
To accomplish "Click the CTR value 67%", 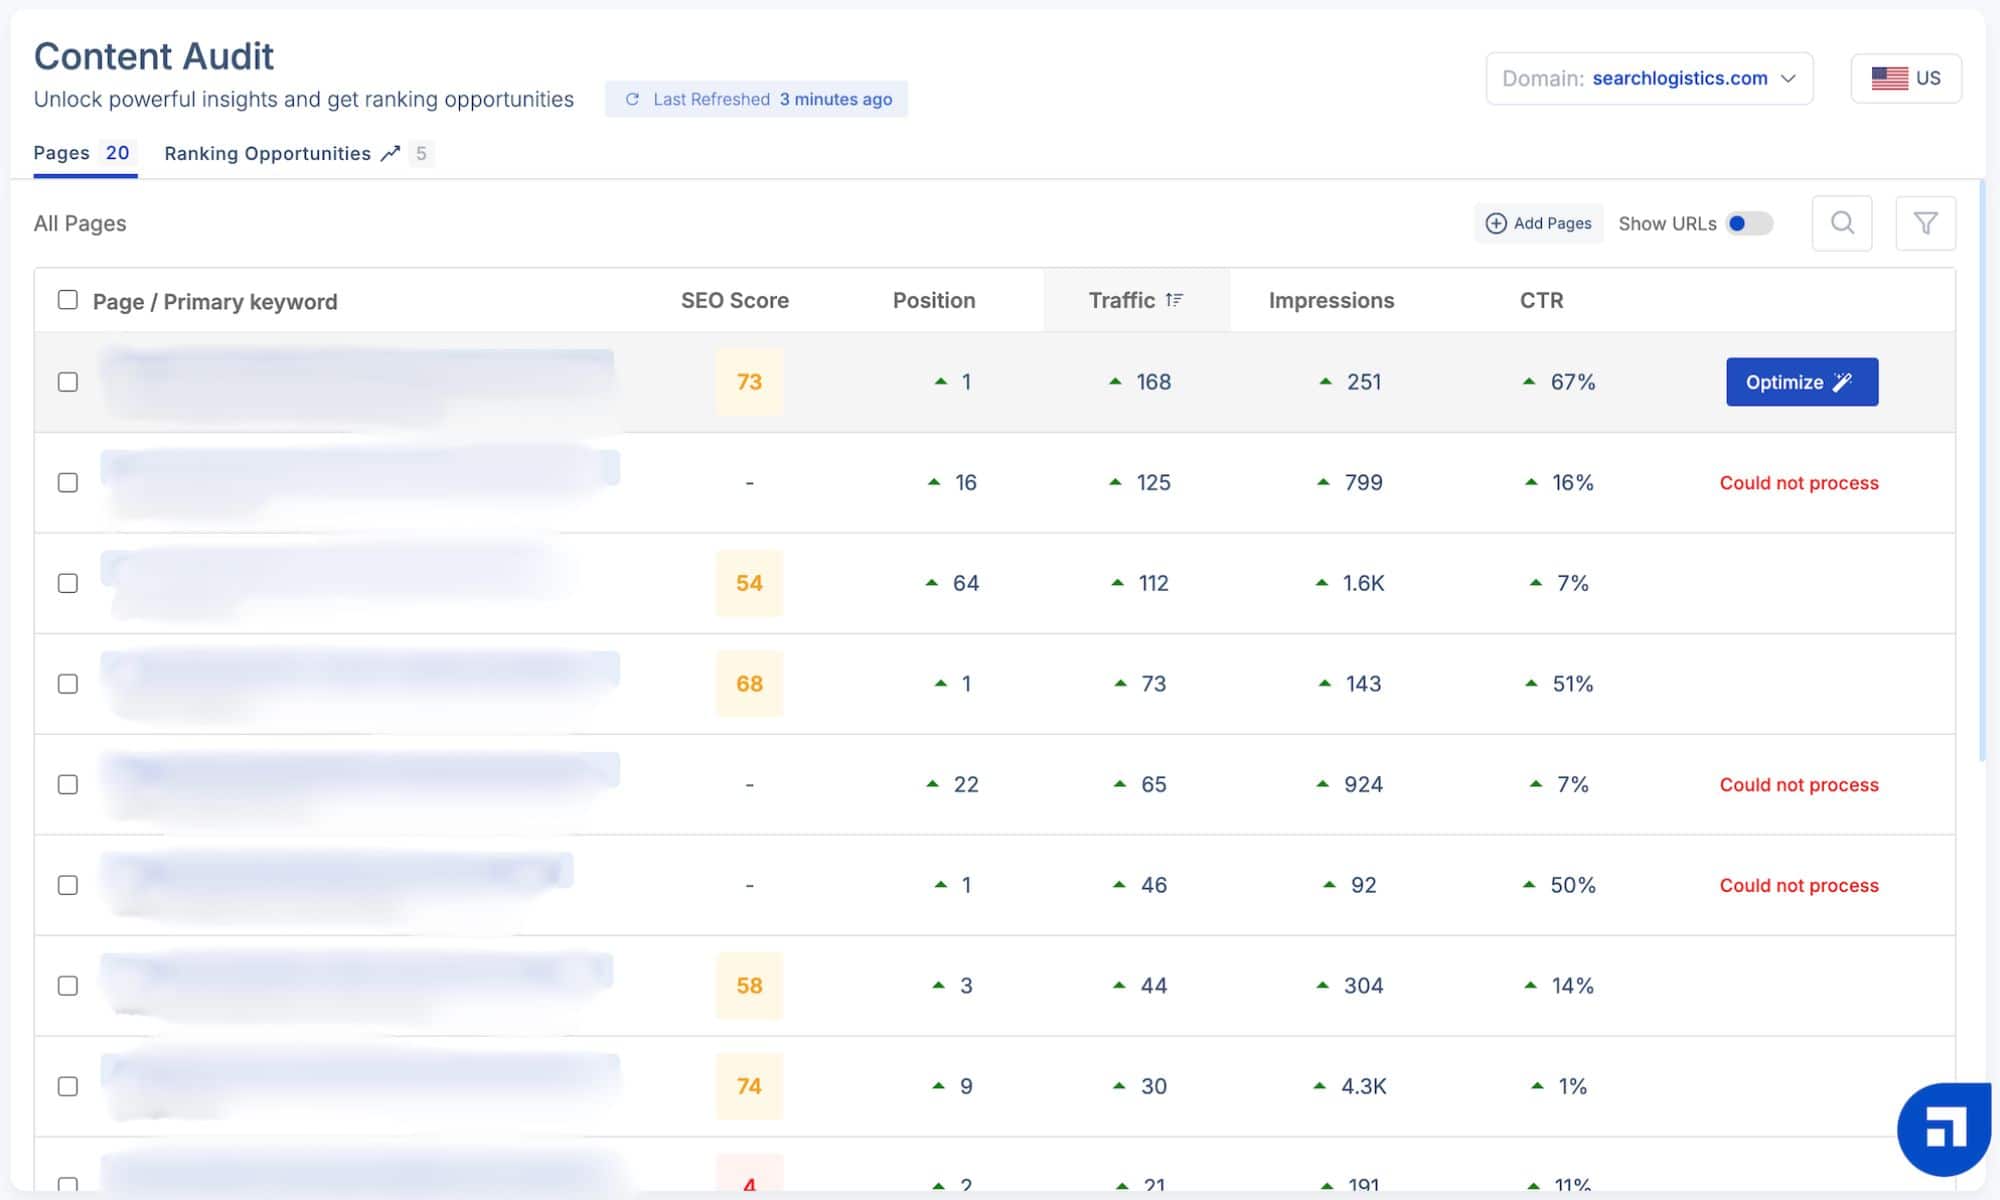I will pyautogui.click(x=1573, y=382).
